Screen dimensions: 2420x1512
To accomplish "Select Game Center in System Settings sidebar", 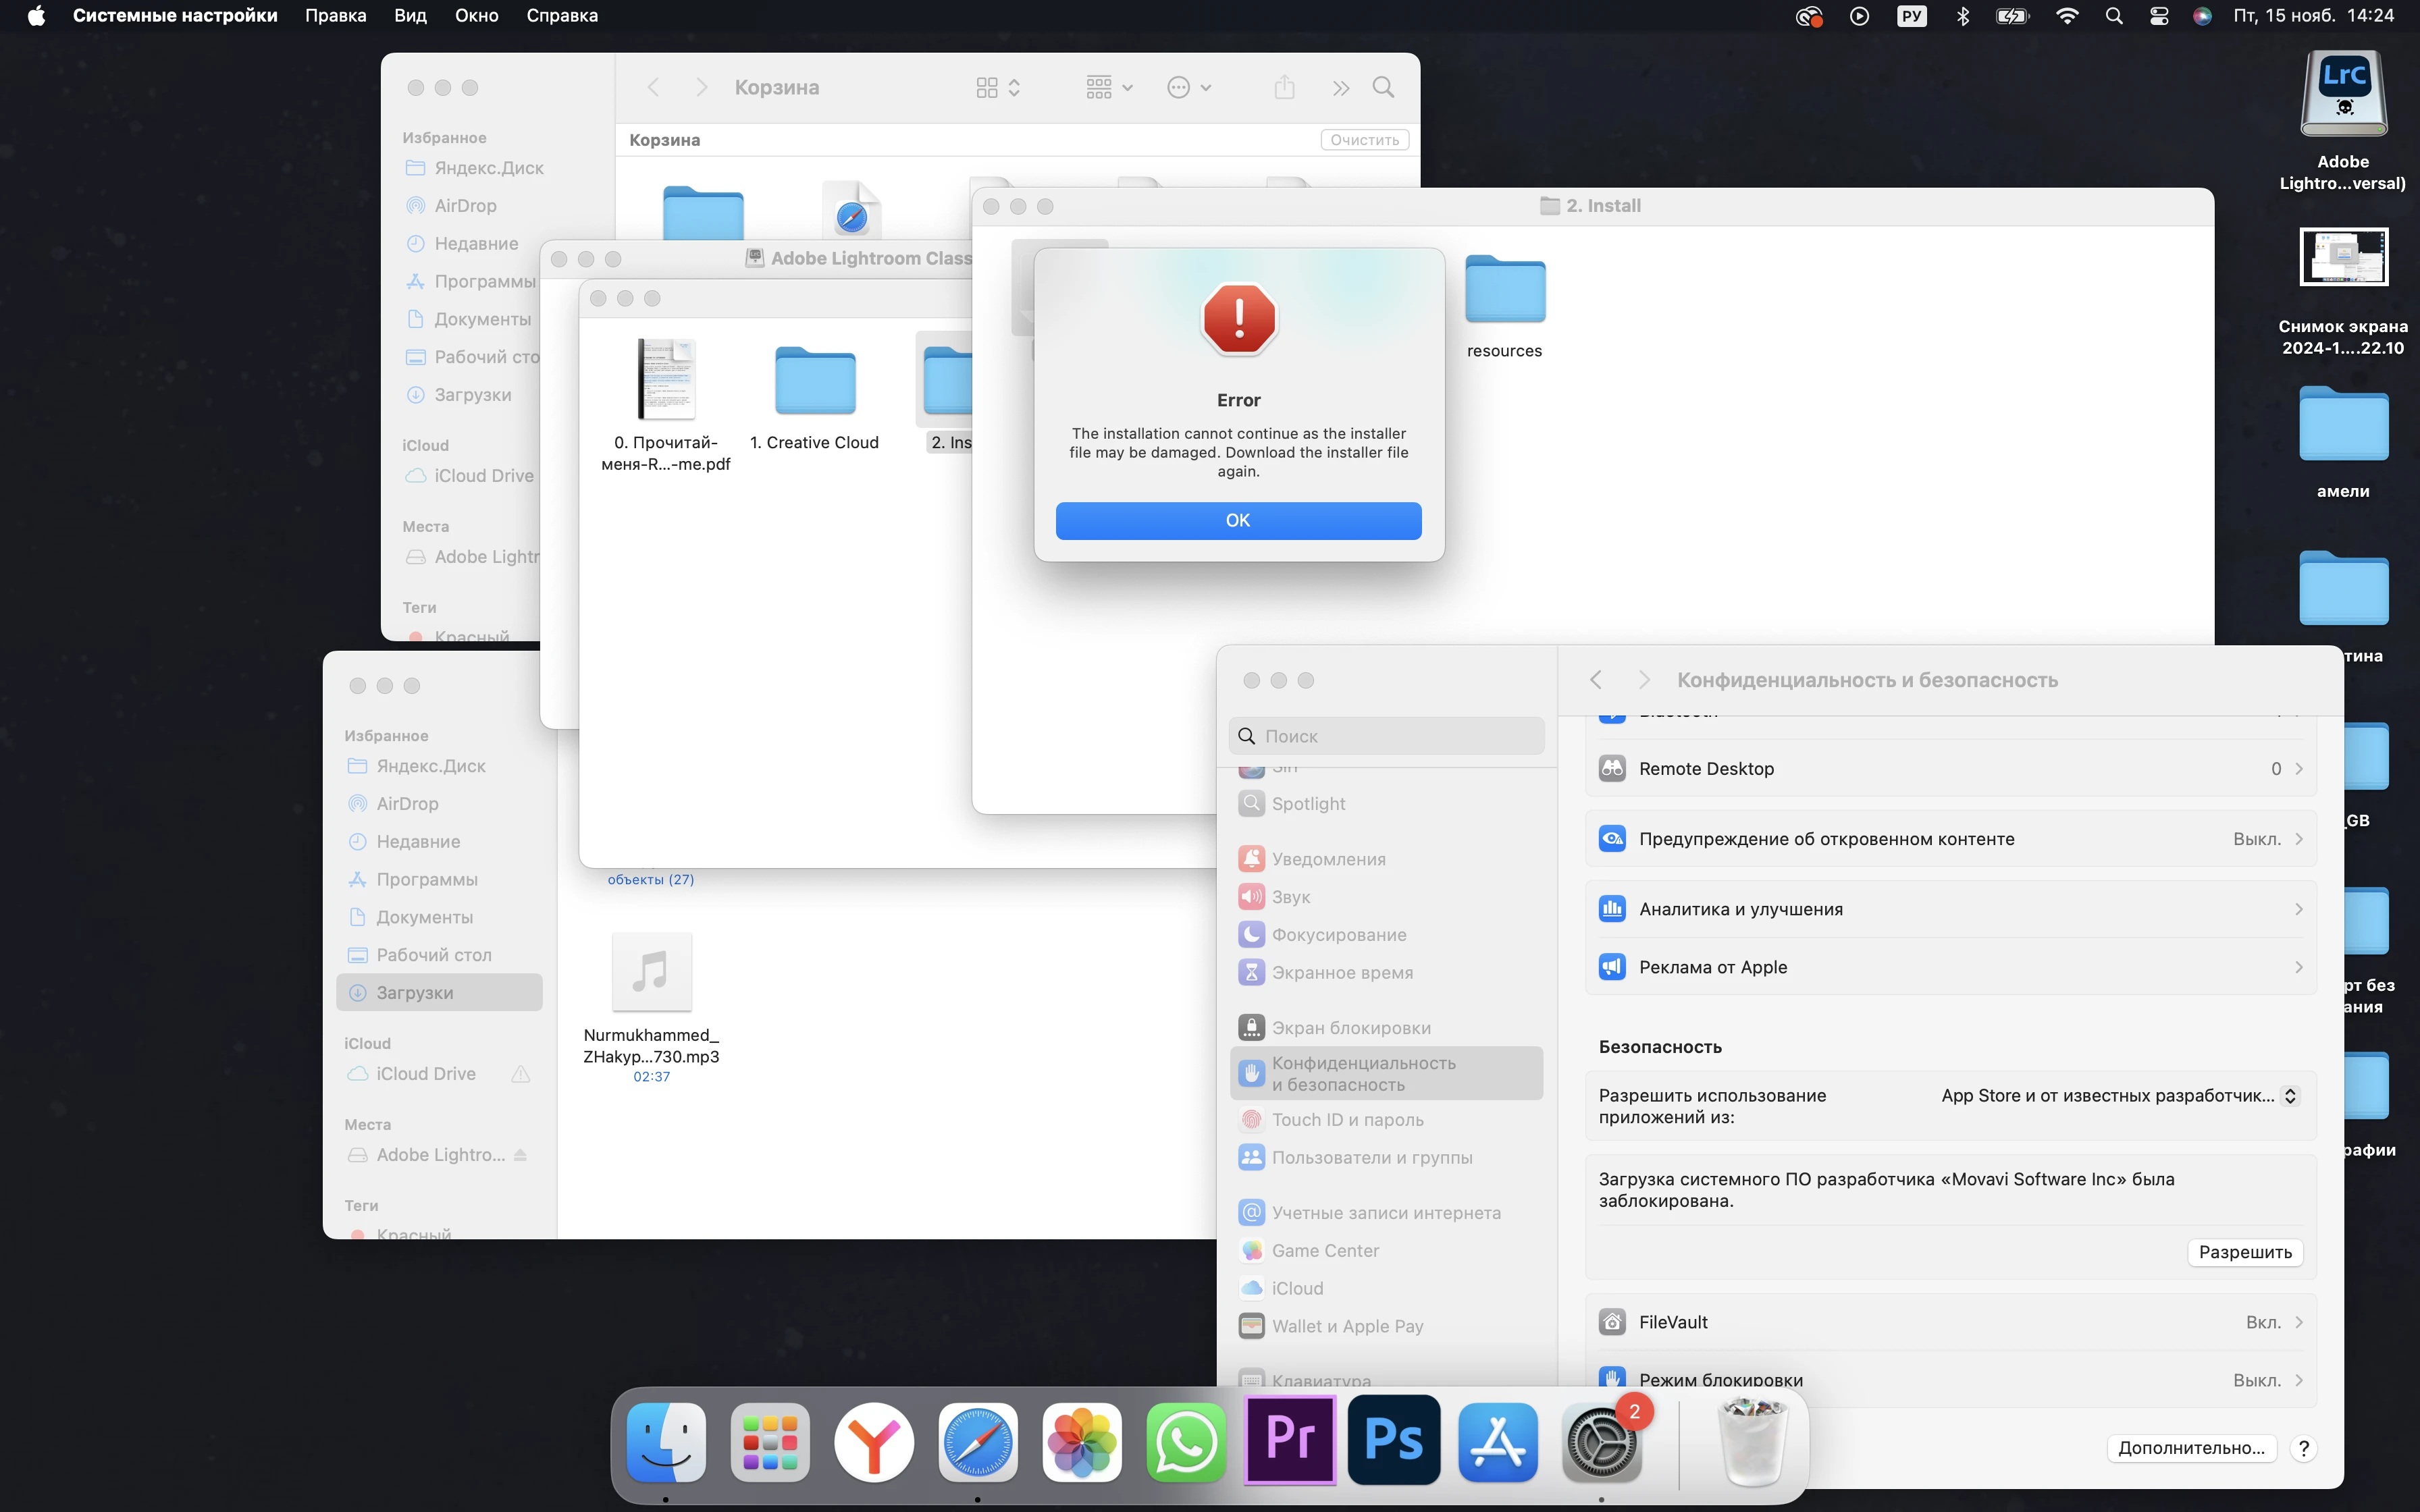I will (1386, 1251).
